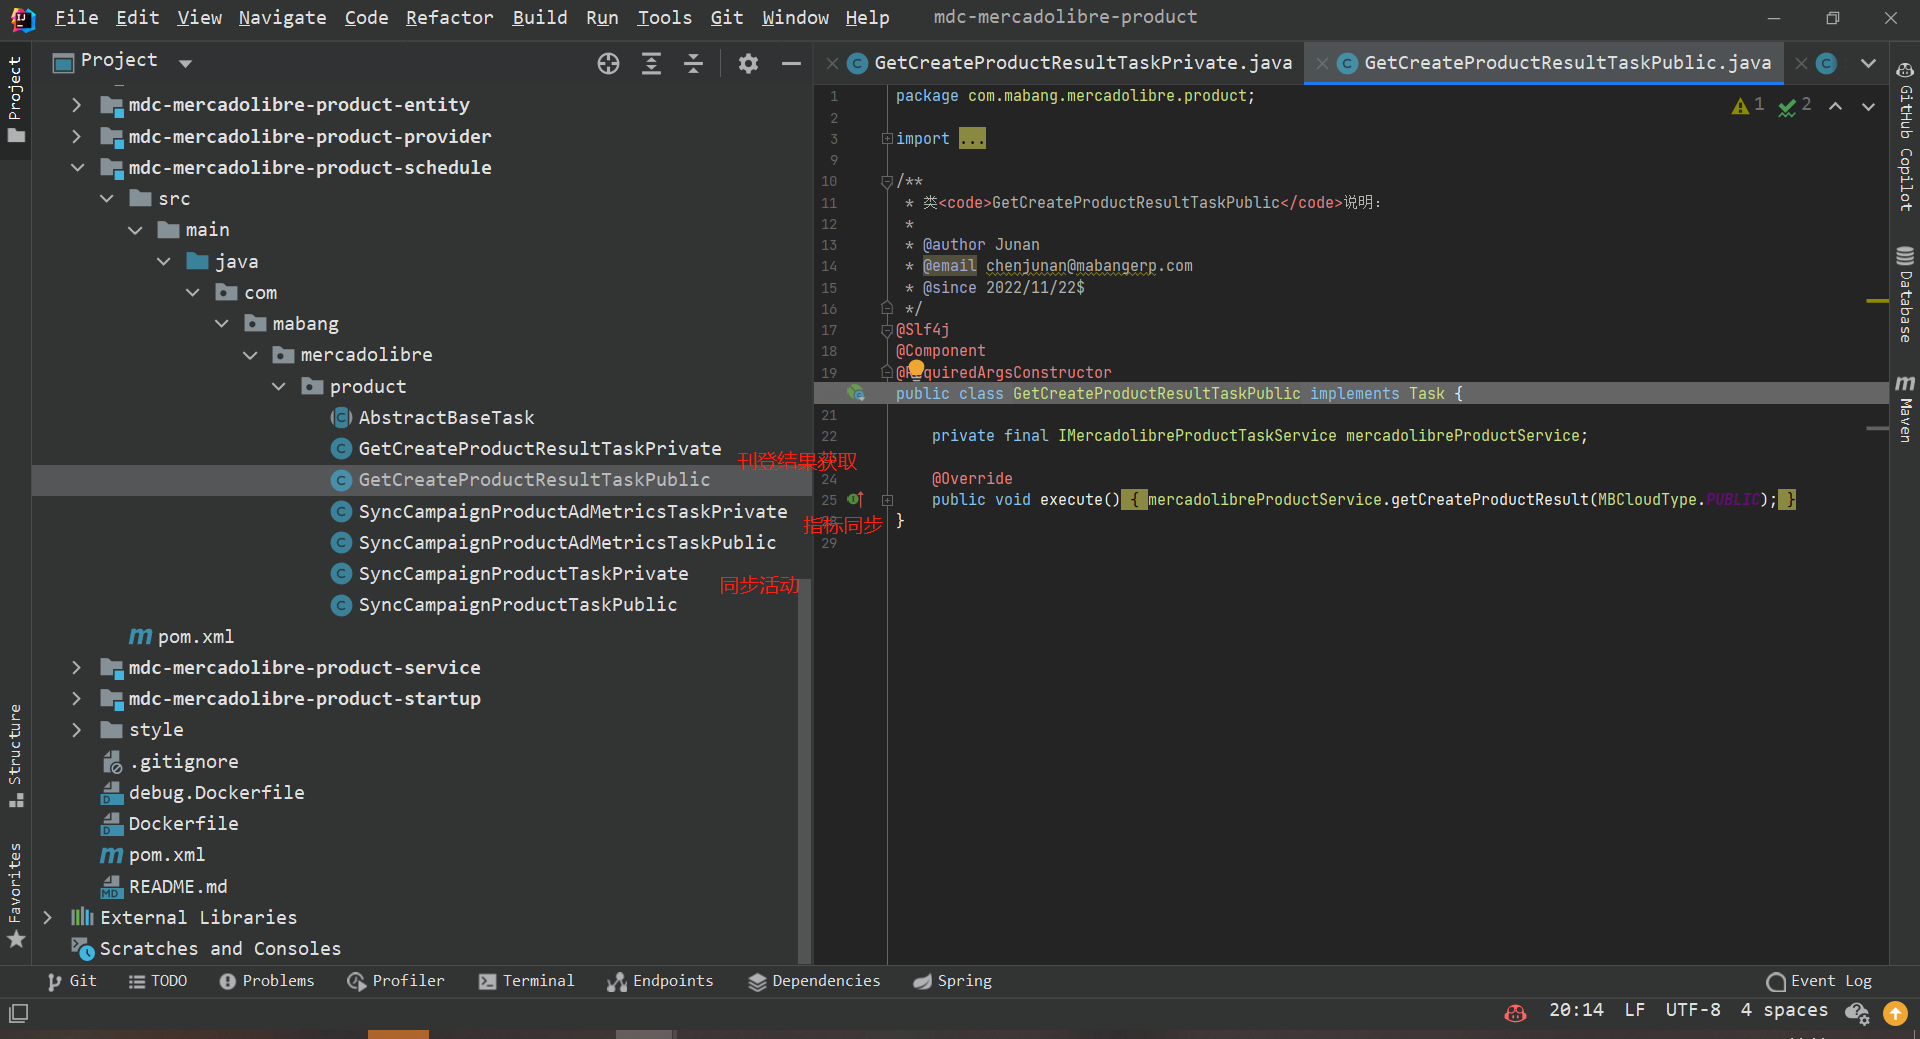
Task: Open Project panel settings gear
Action: tap(748, 64)
